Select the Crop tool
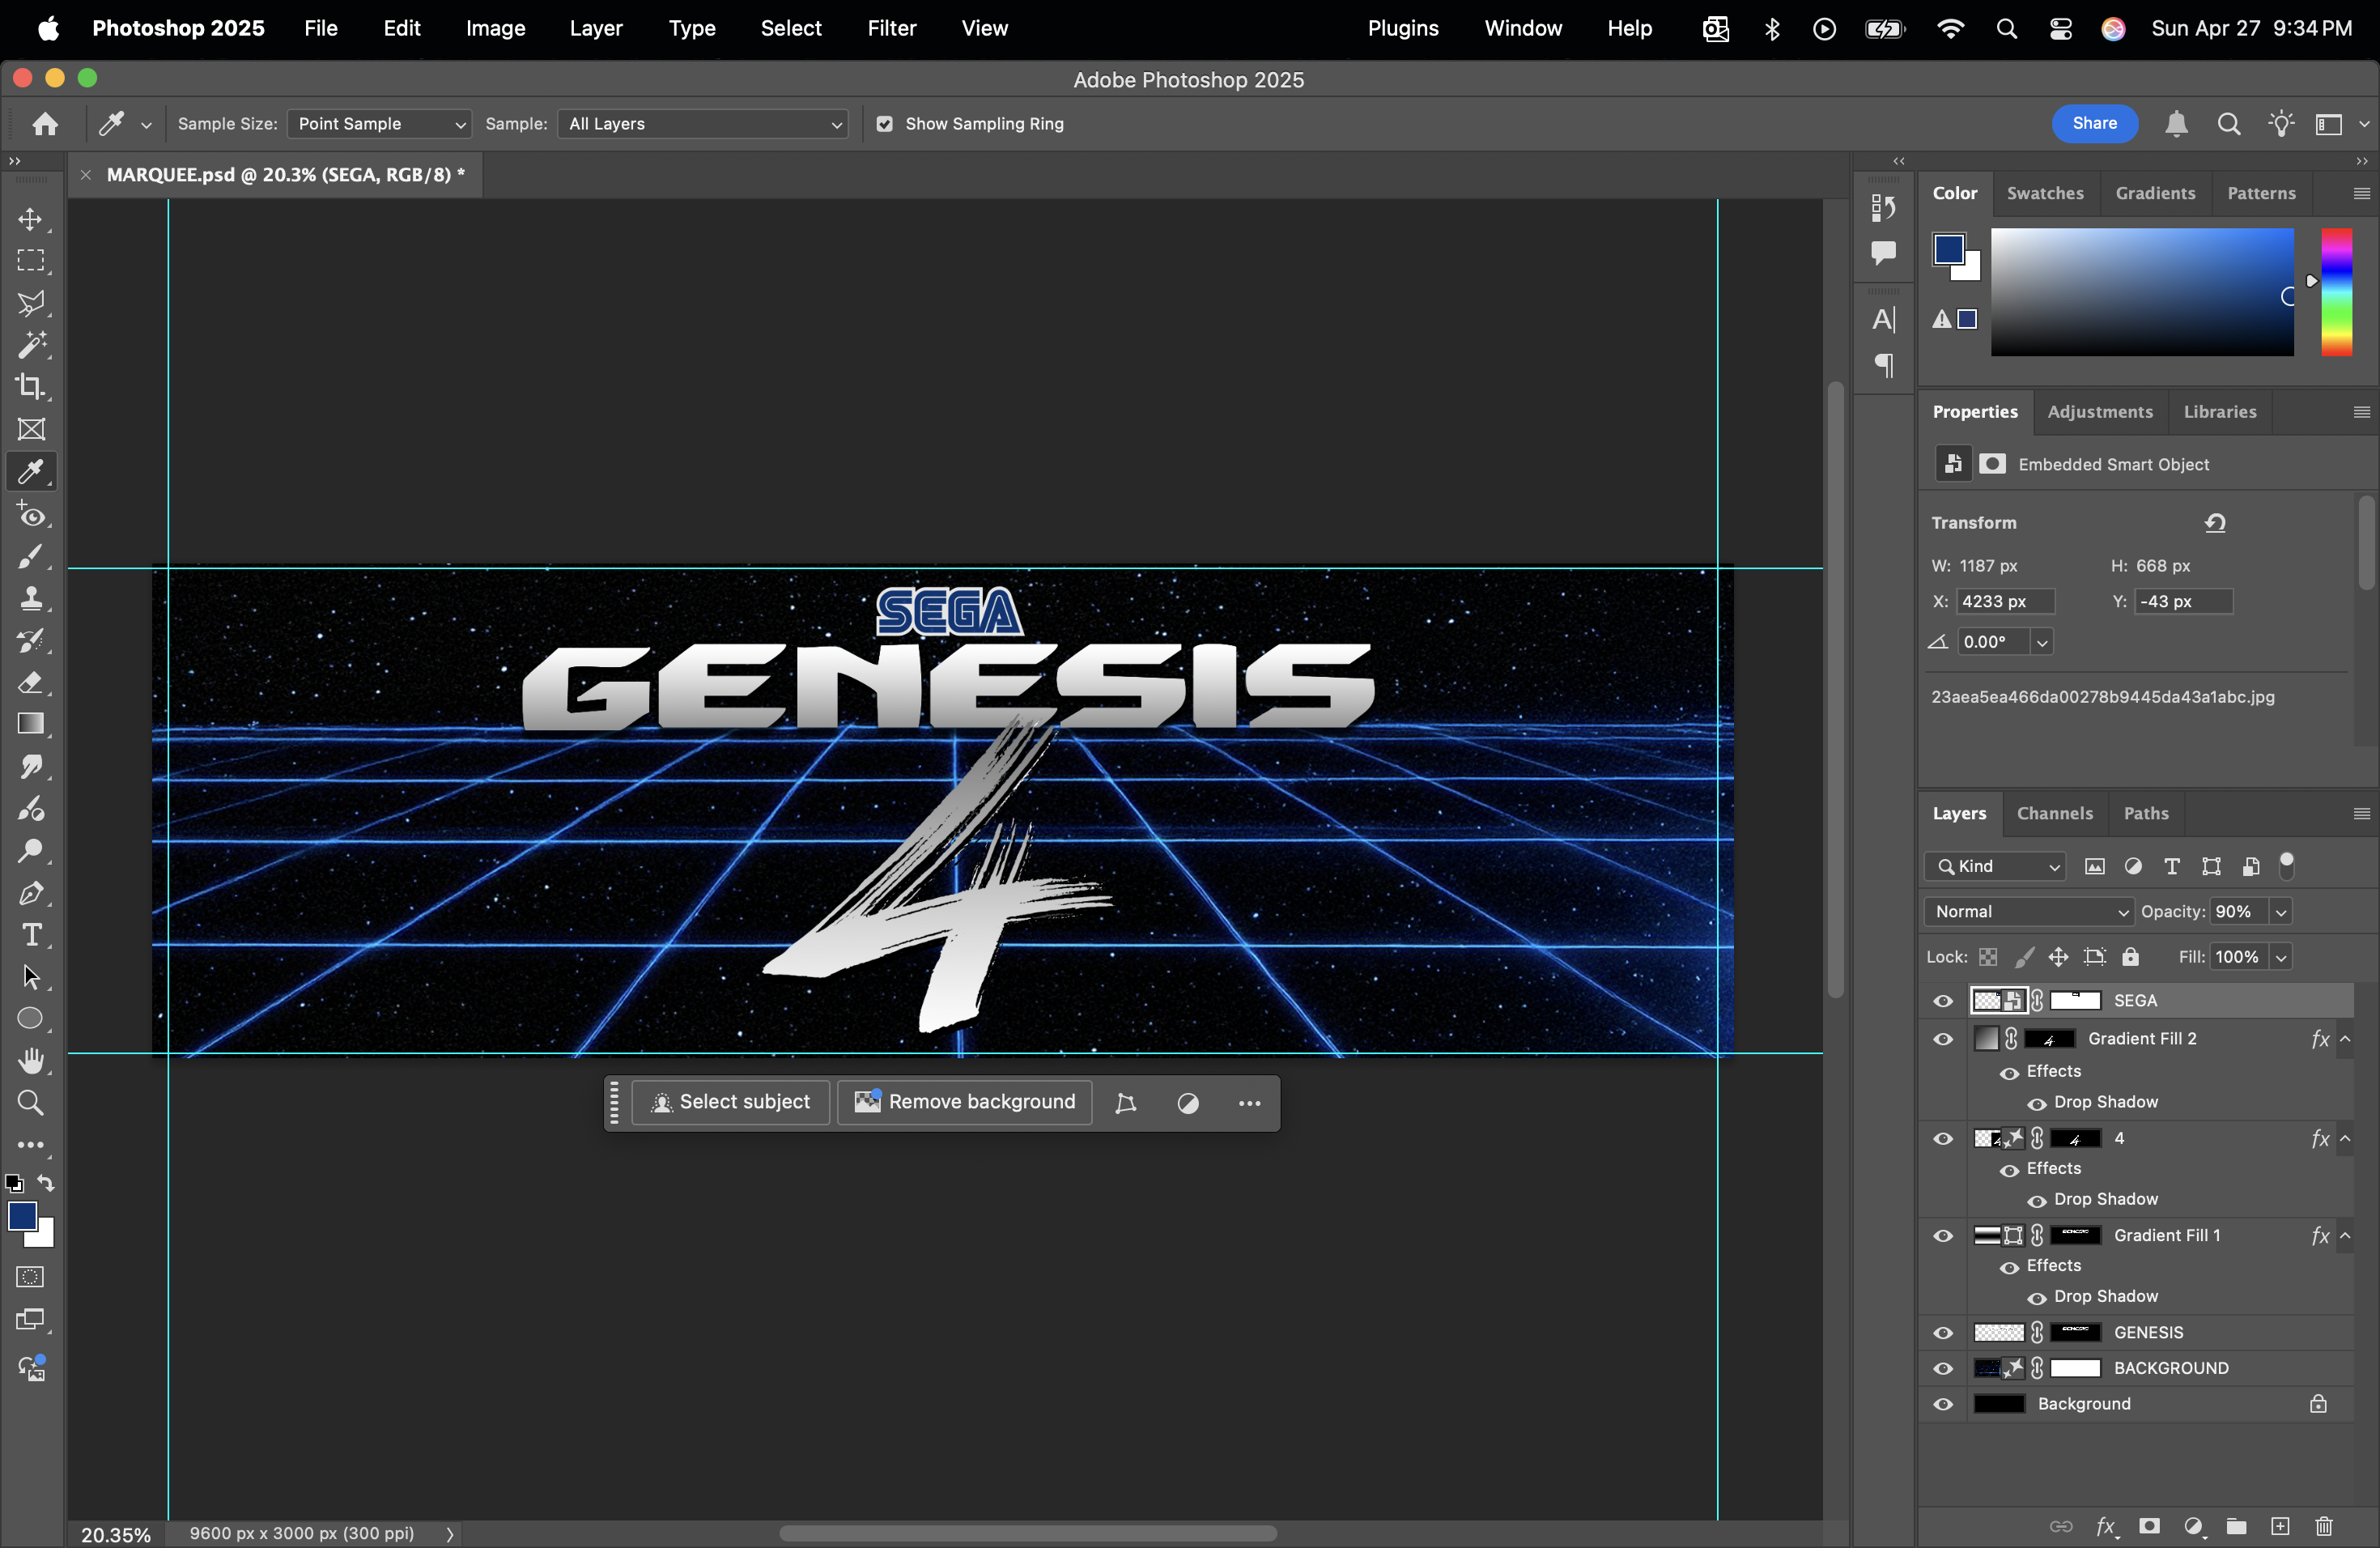 (x=31, y=387)
